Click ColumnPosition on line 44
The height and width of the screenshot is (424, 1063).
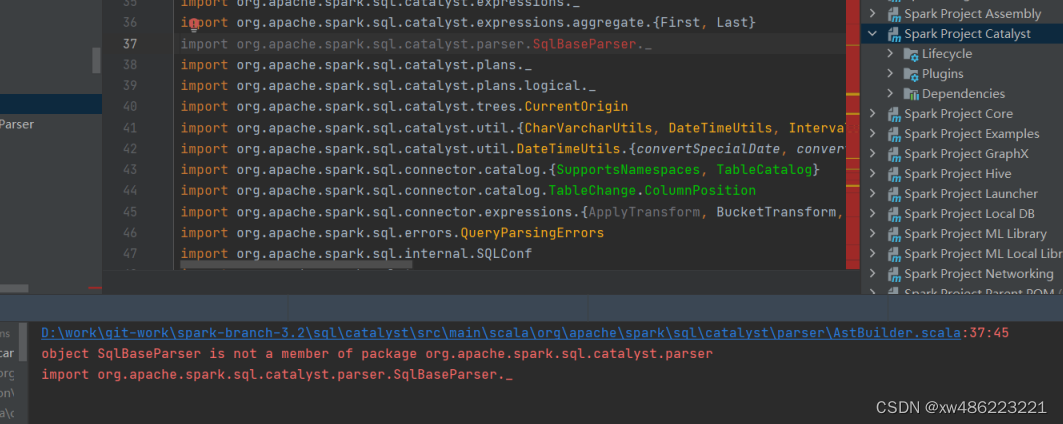(700, 191)
